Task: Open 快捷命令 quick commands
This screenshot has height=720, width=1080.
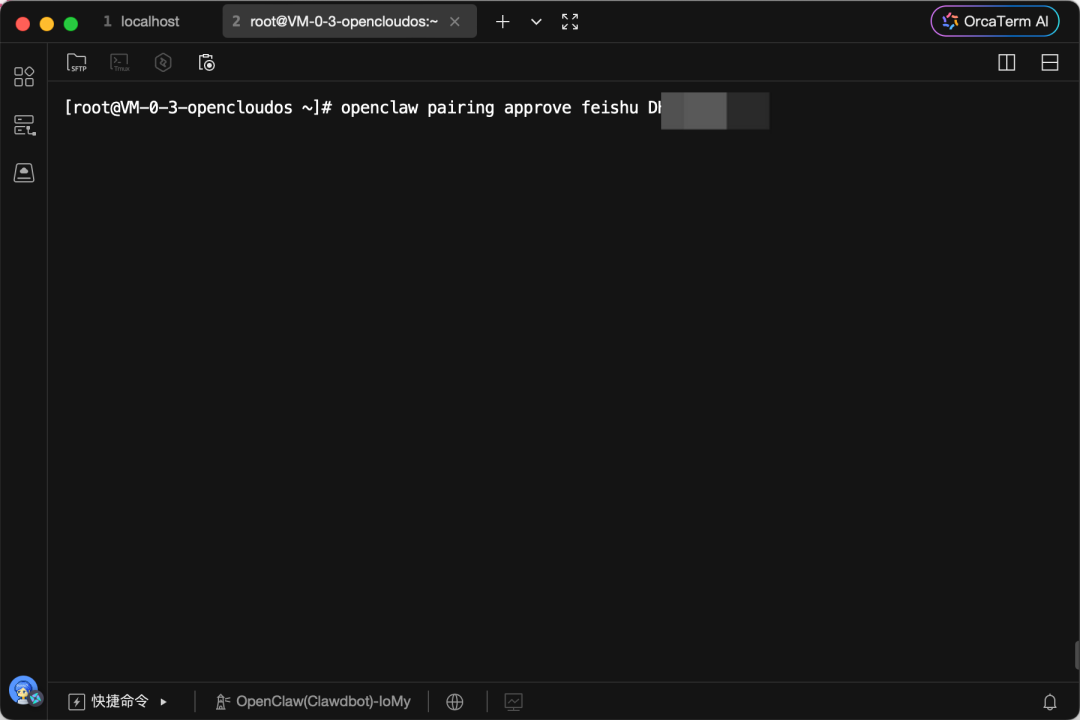Action: point(108,701)
